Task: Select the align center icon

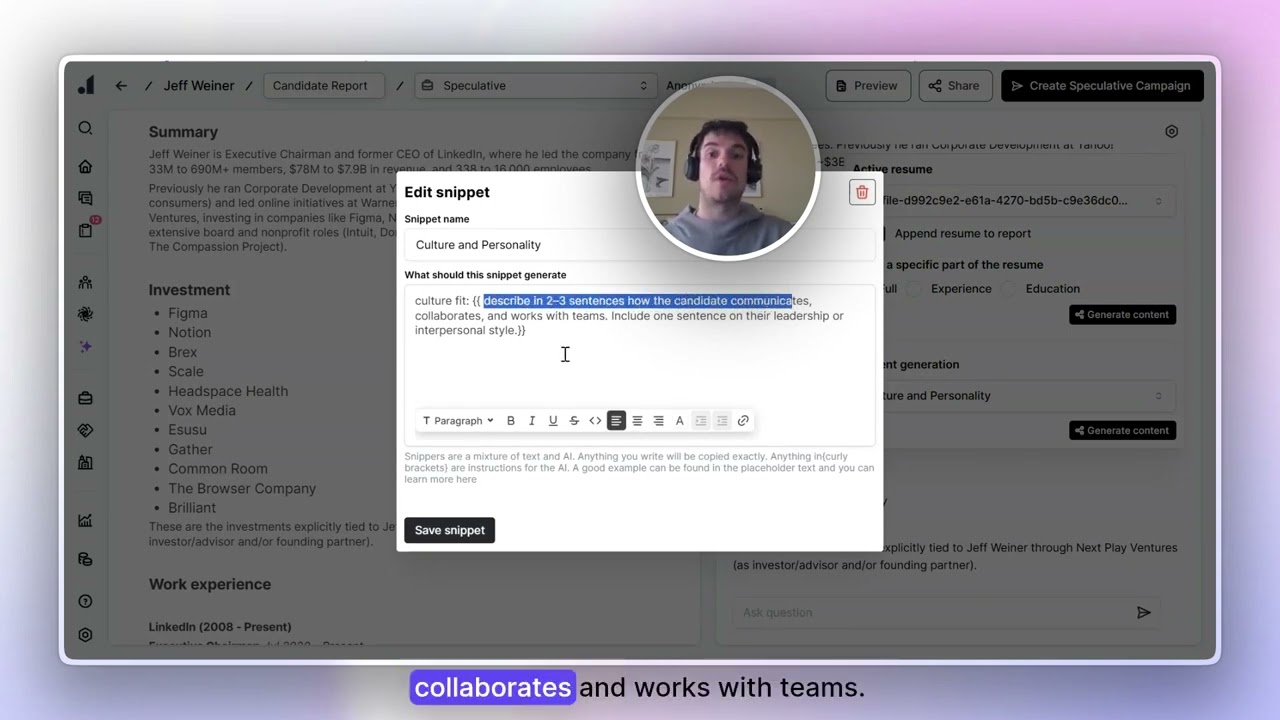Action: pyautogui.click(x=637, y=421)
